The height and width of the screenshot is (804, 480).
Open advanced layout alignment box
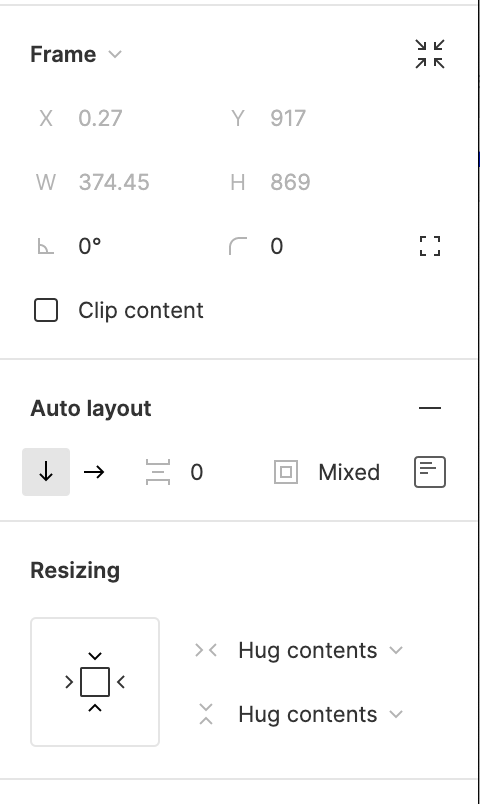pos(430,472)
